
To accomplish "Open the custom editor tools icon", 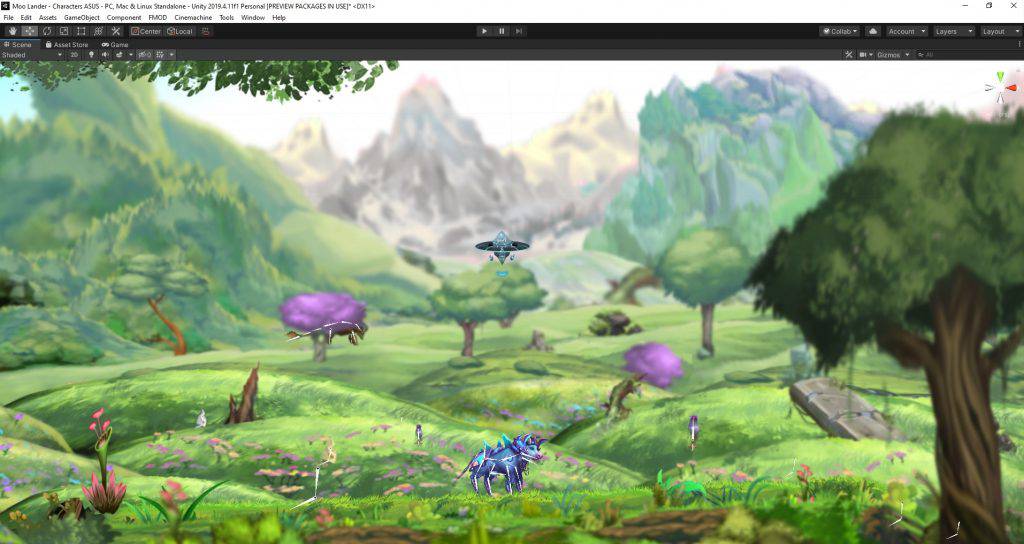I will (116, 31).
